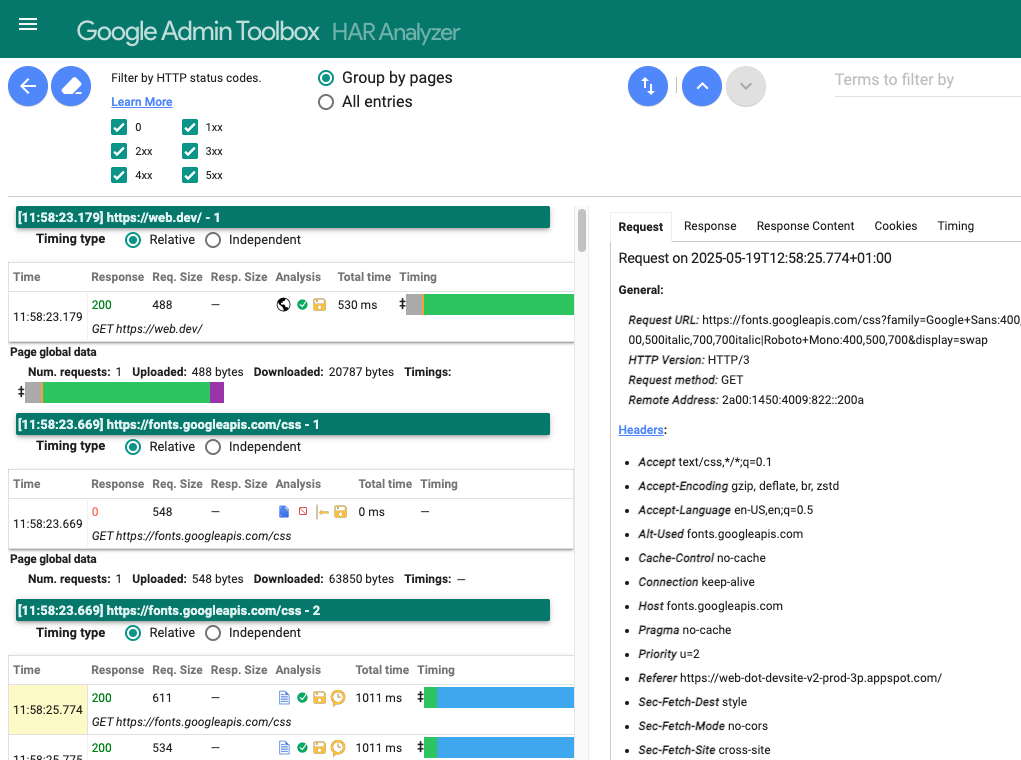The width and height of the screenshot is (1021, 760).
Task: Select Relative timing for web.dev page
Action: tap(133, 240)
